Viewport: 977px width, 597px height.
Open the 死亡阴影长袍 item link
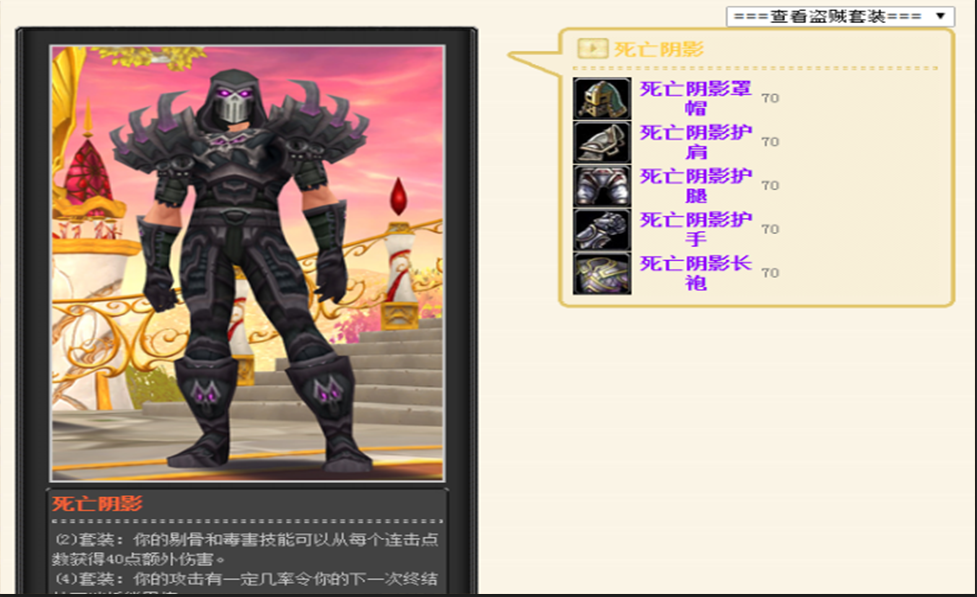click(695, 273)
